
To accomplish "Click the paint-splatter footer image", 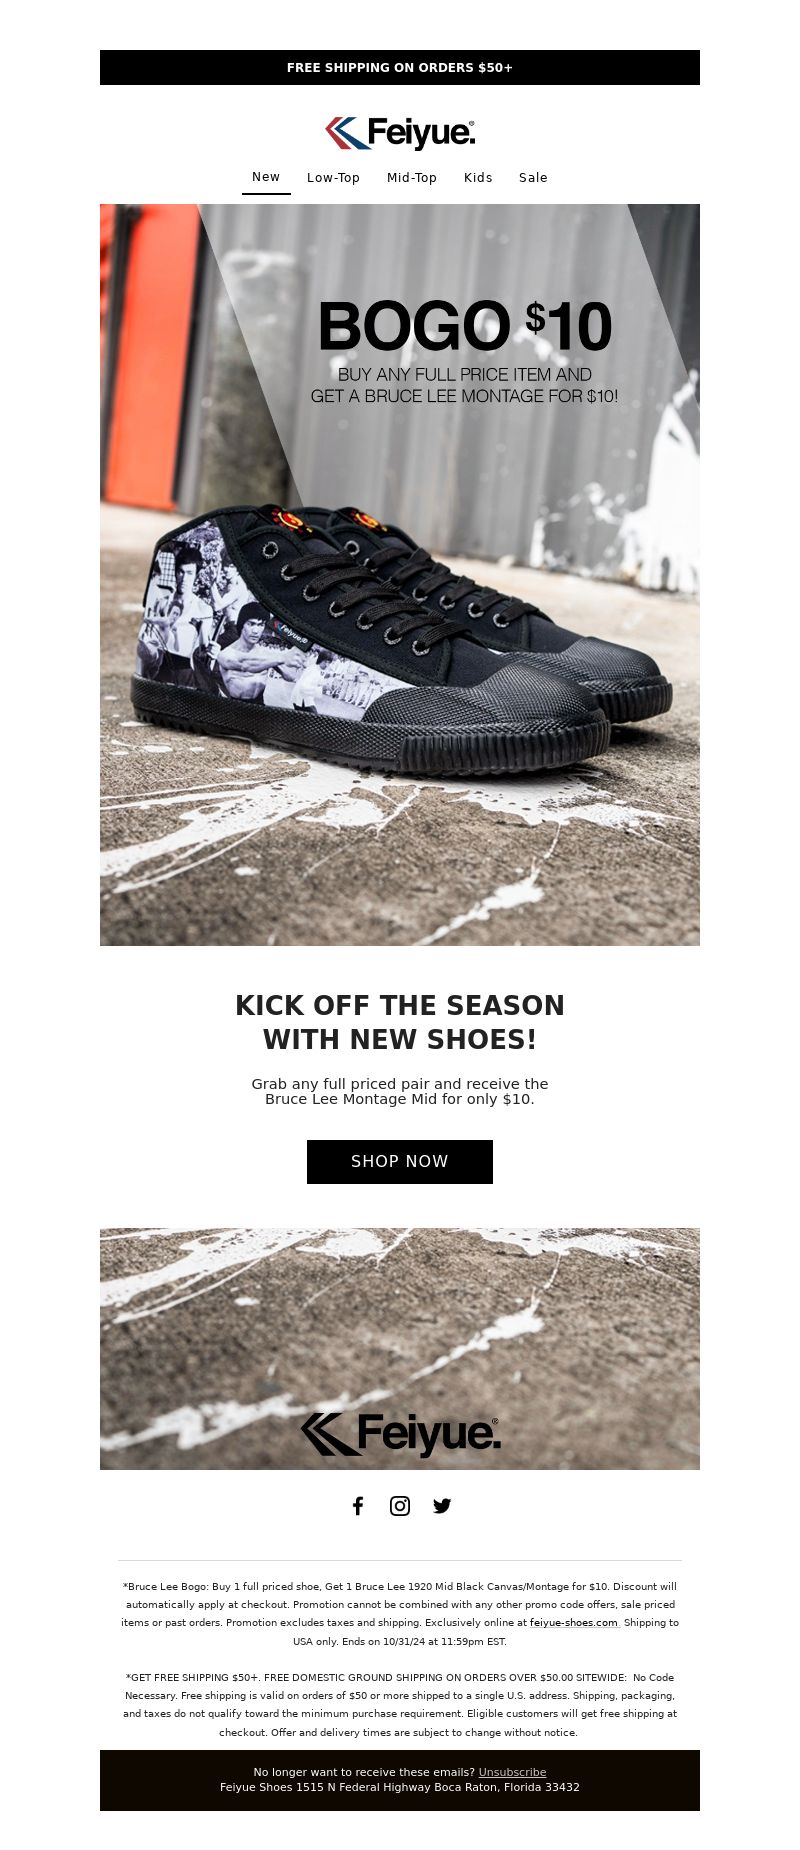I will 400,1349.
